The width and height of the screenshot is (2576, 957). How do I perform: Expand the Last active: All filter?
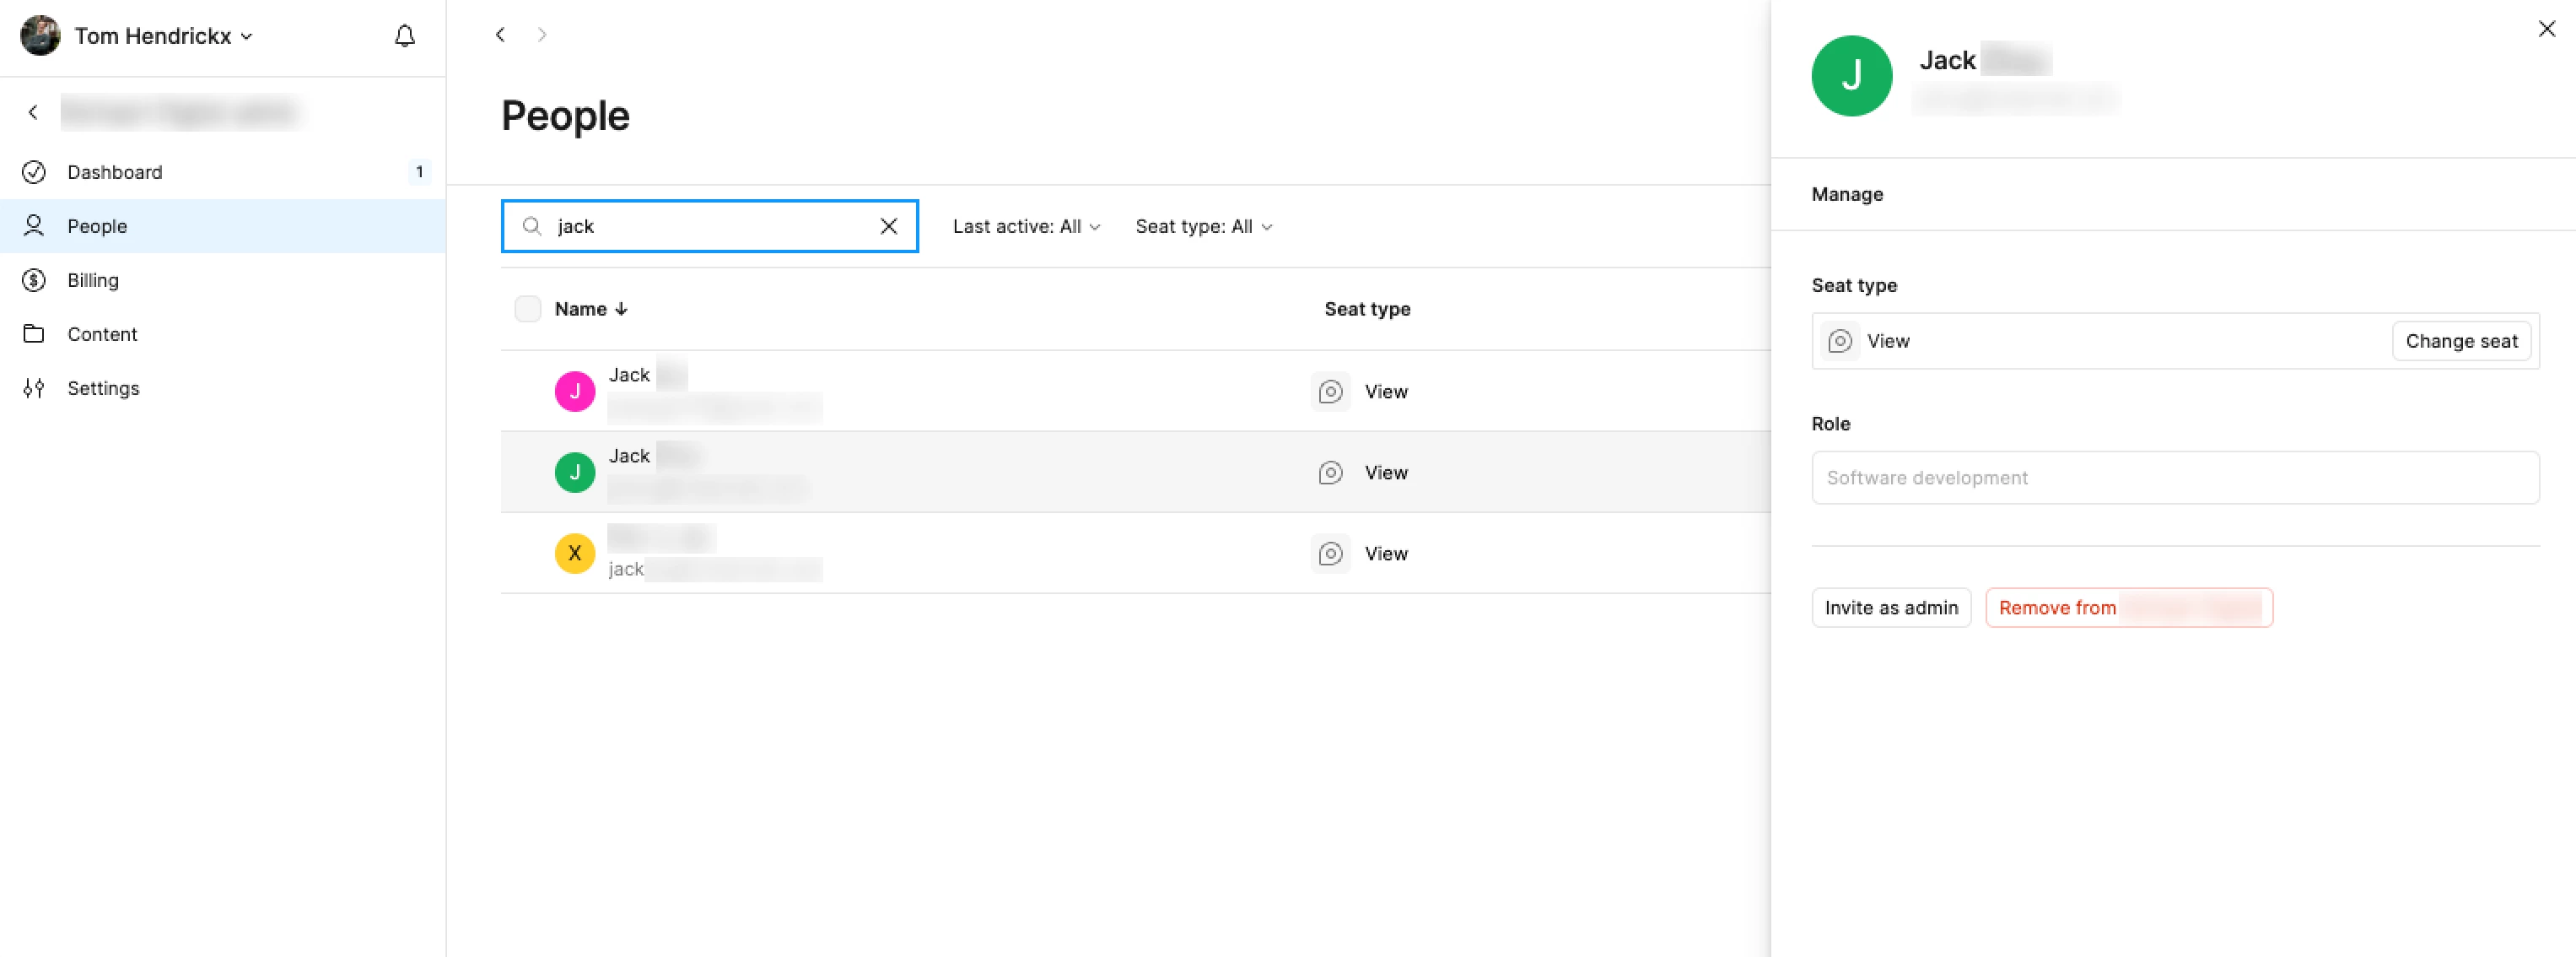point(1026,227)
